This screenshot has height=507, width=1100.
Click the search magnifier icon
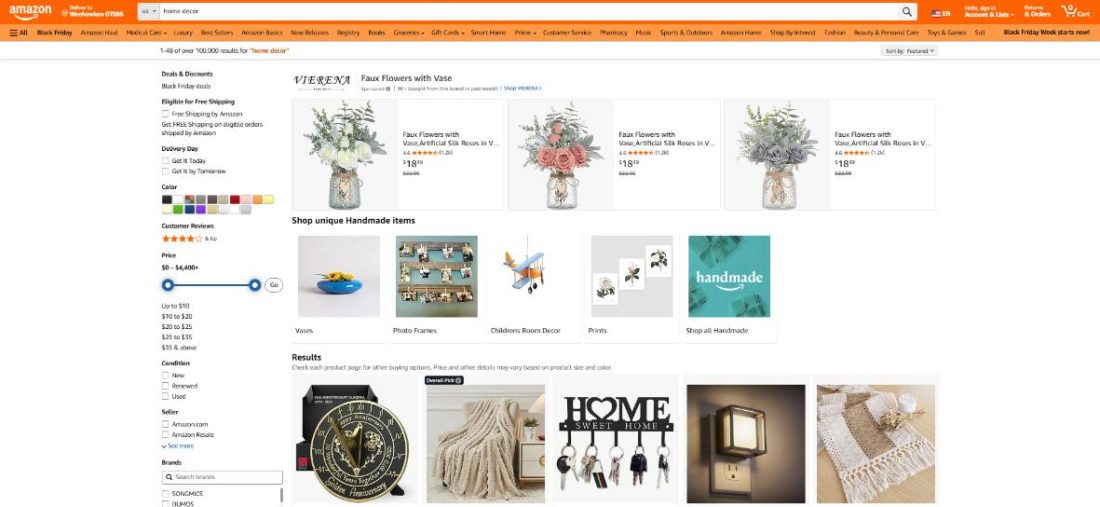pyautogui.click(x=907, y=12)
